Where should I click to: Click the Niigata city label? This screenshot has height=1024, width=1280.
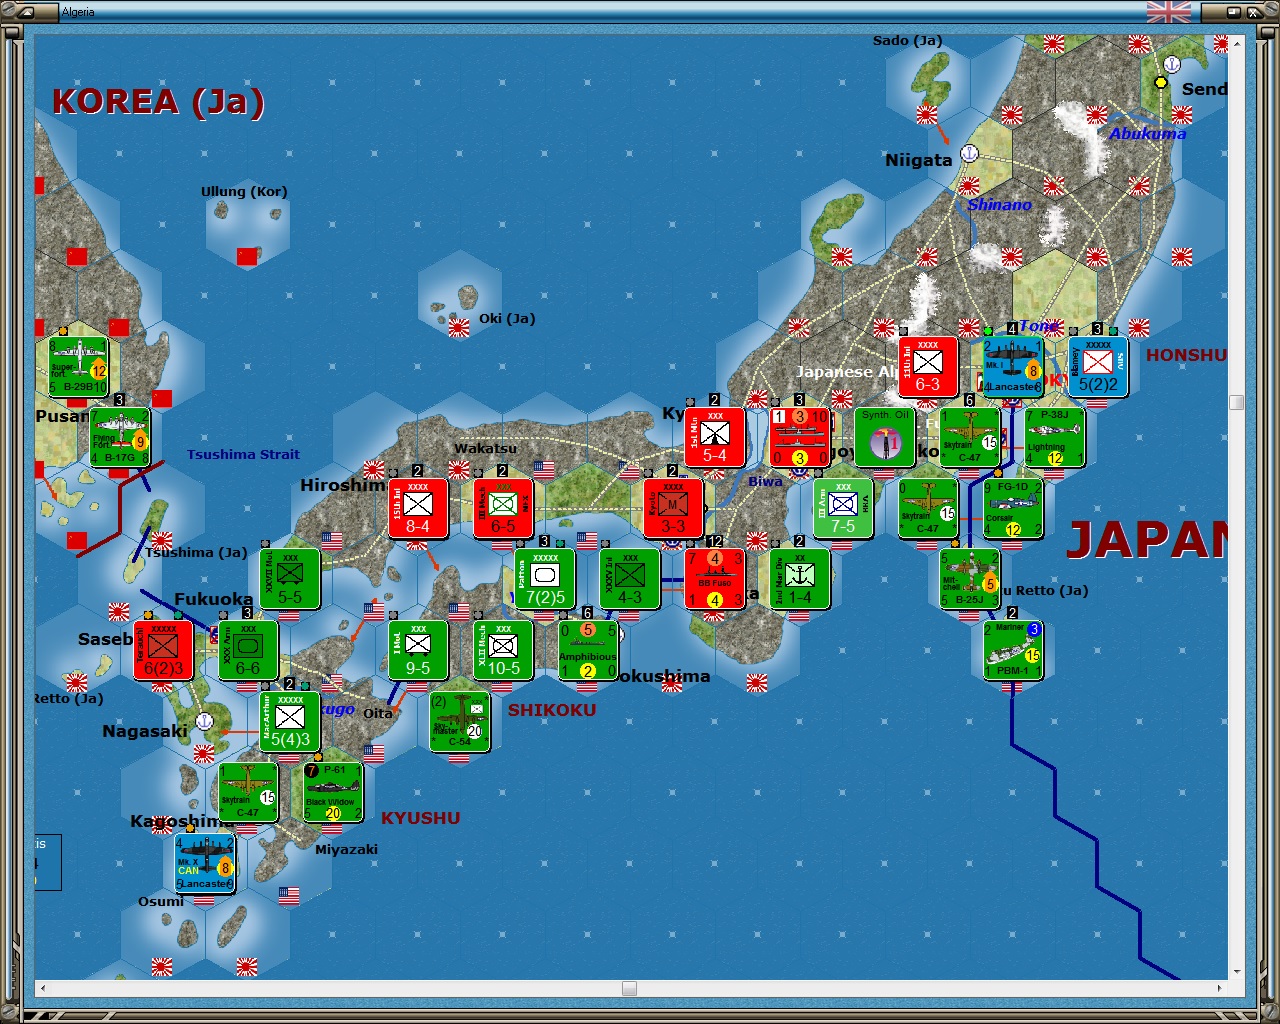pos(918,160)
